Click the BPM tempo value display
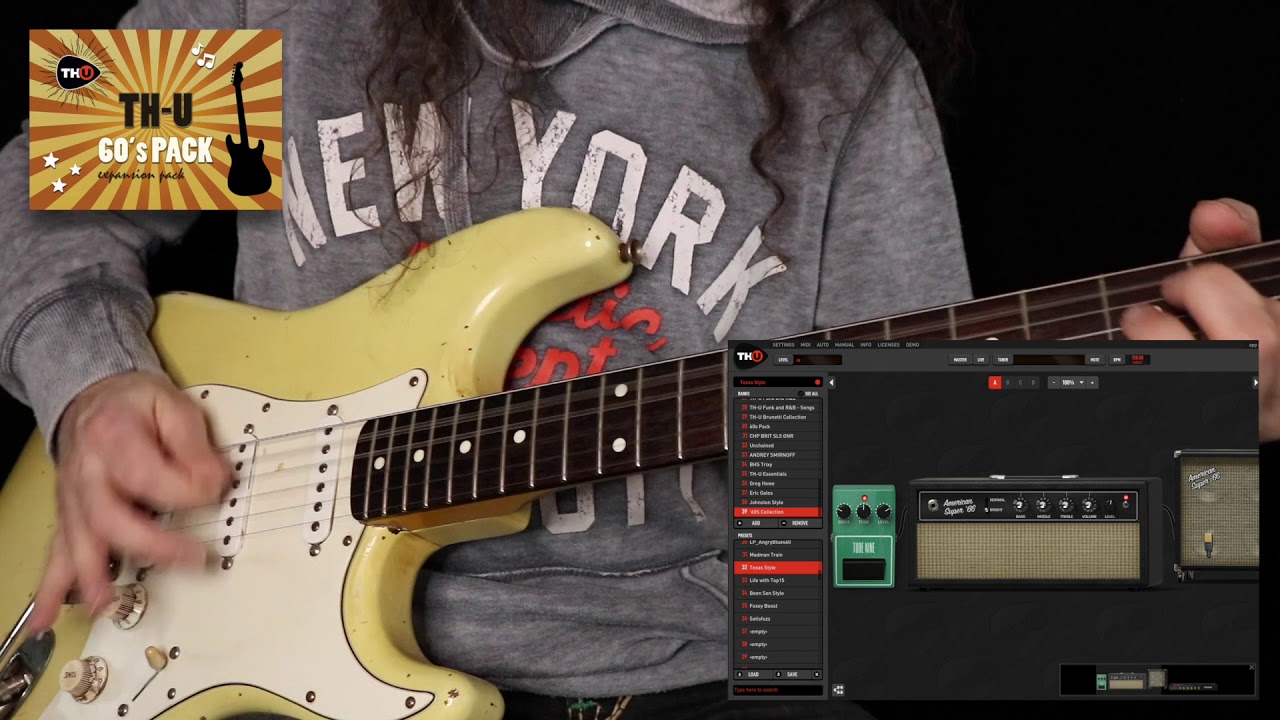 1138,360
